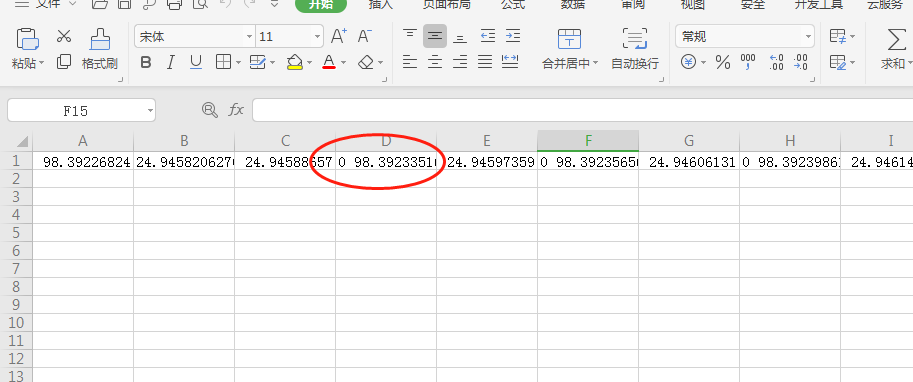Apply the thousands separator 000 icon
The width and height of the screenshot is (913, 382).
pyautogui.click(x=748, y=62)
